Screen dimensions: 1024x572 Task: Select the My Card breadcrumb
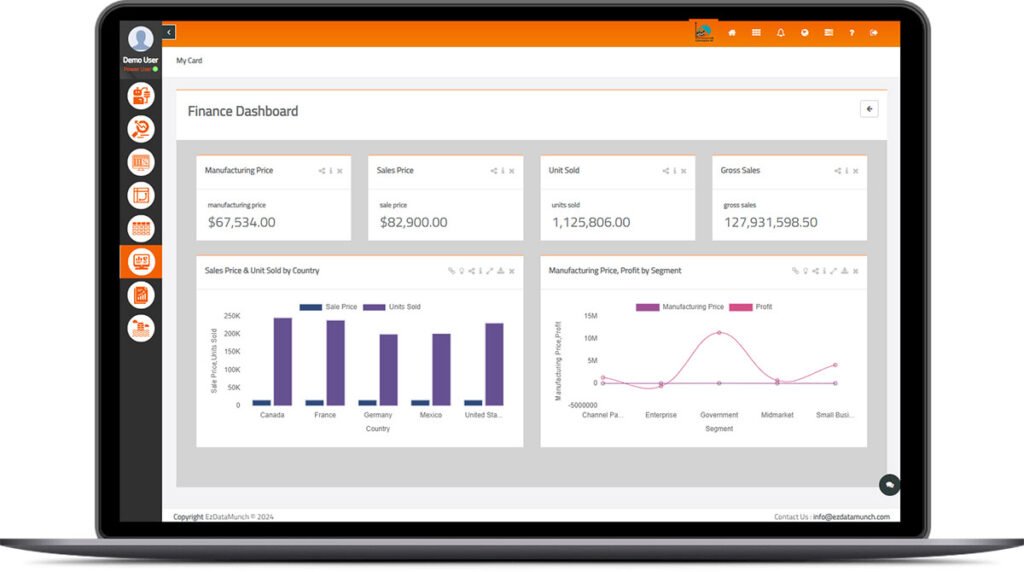(189, 61)
